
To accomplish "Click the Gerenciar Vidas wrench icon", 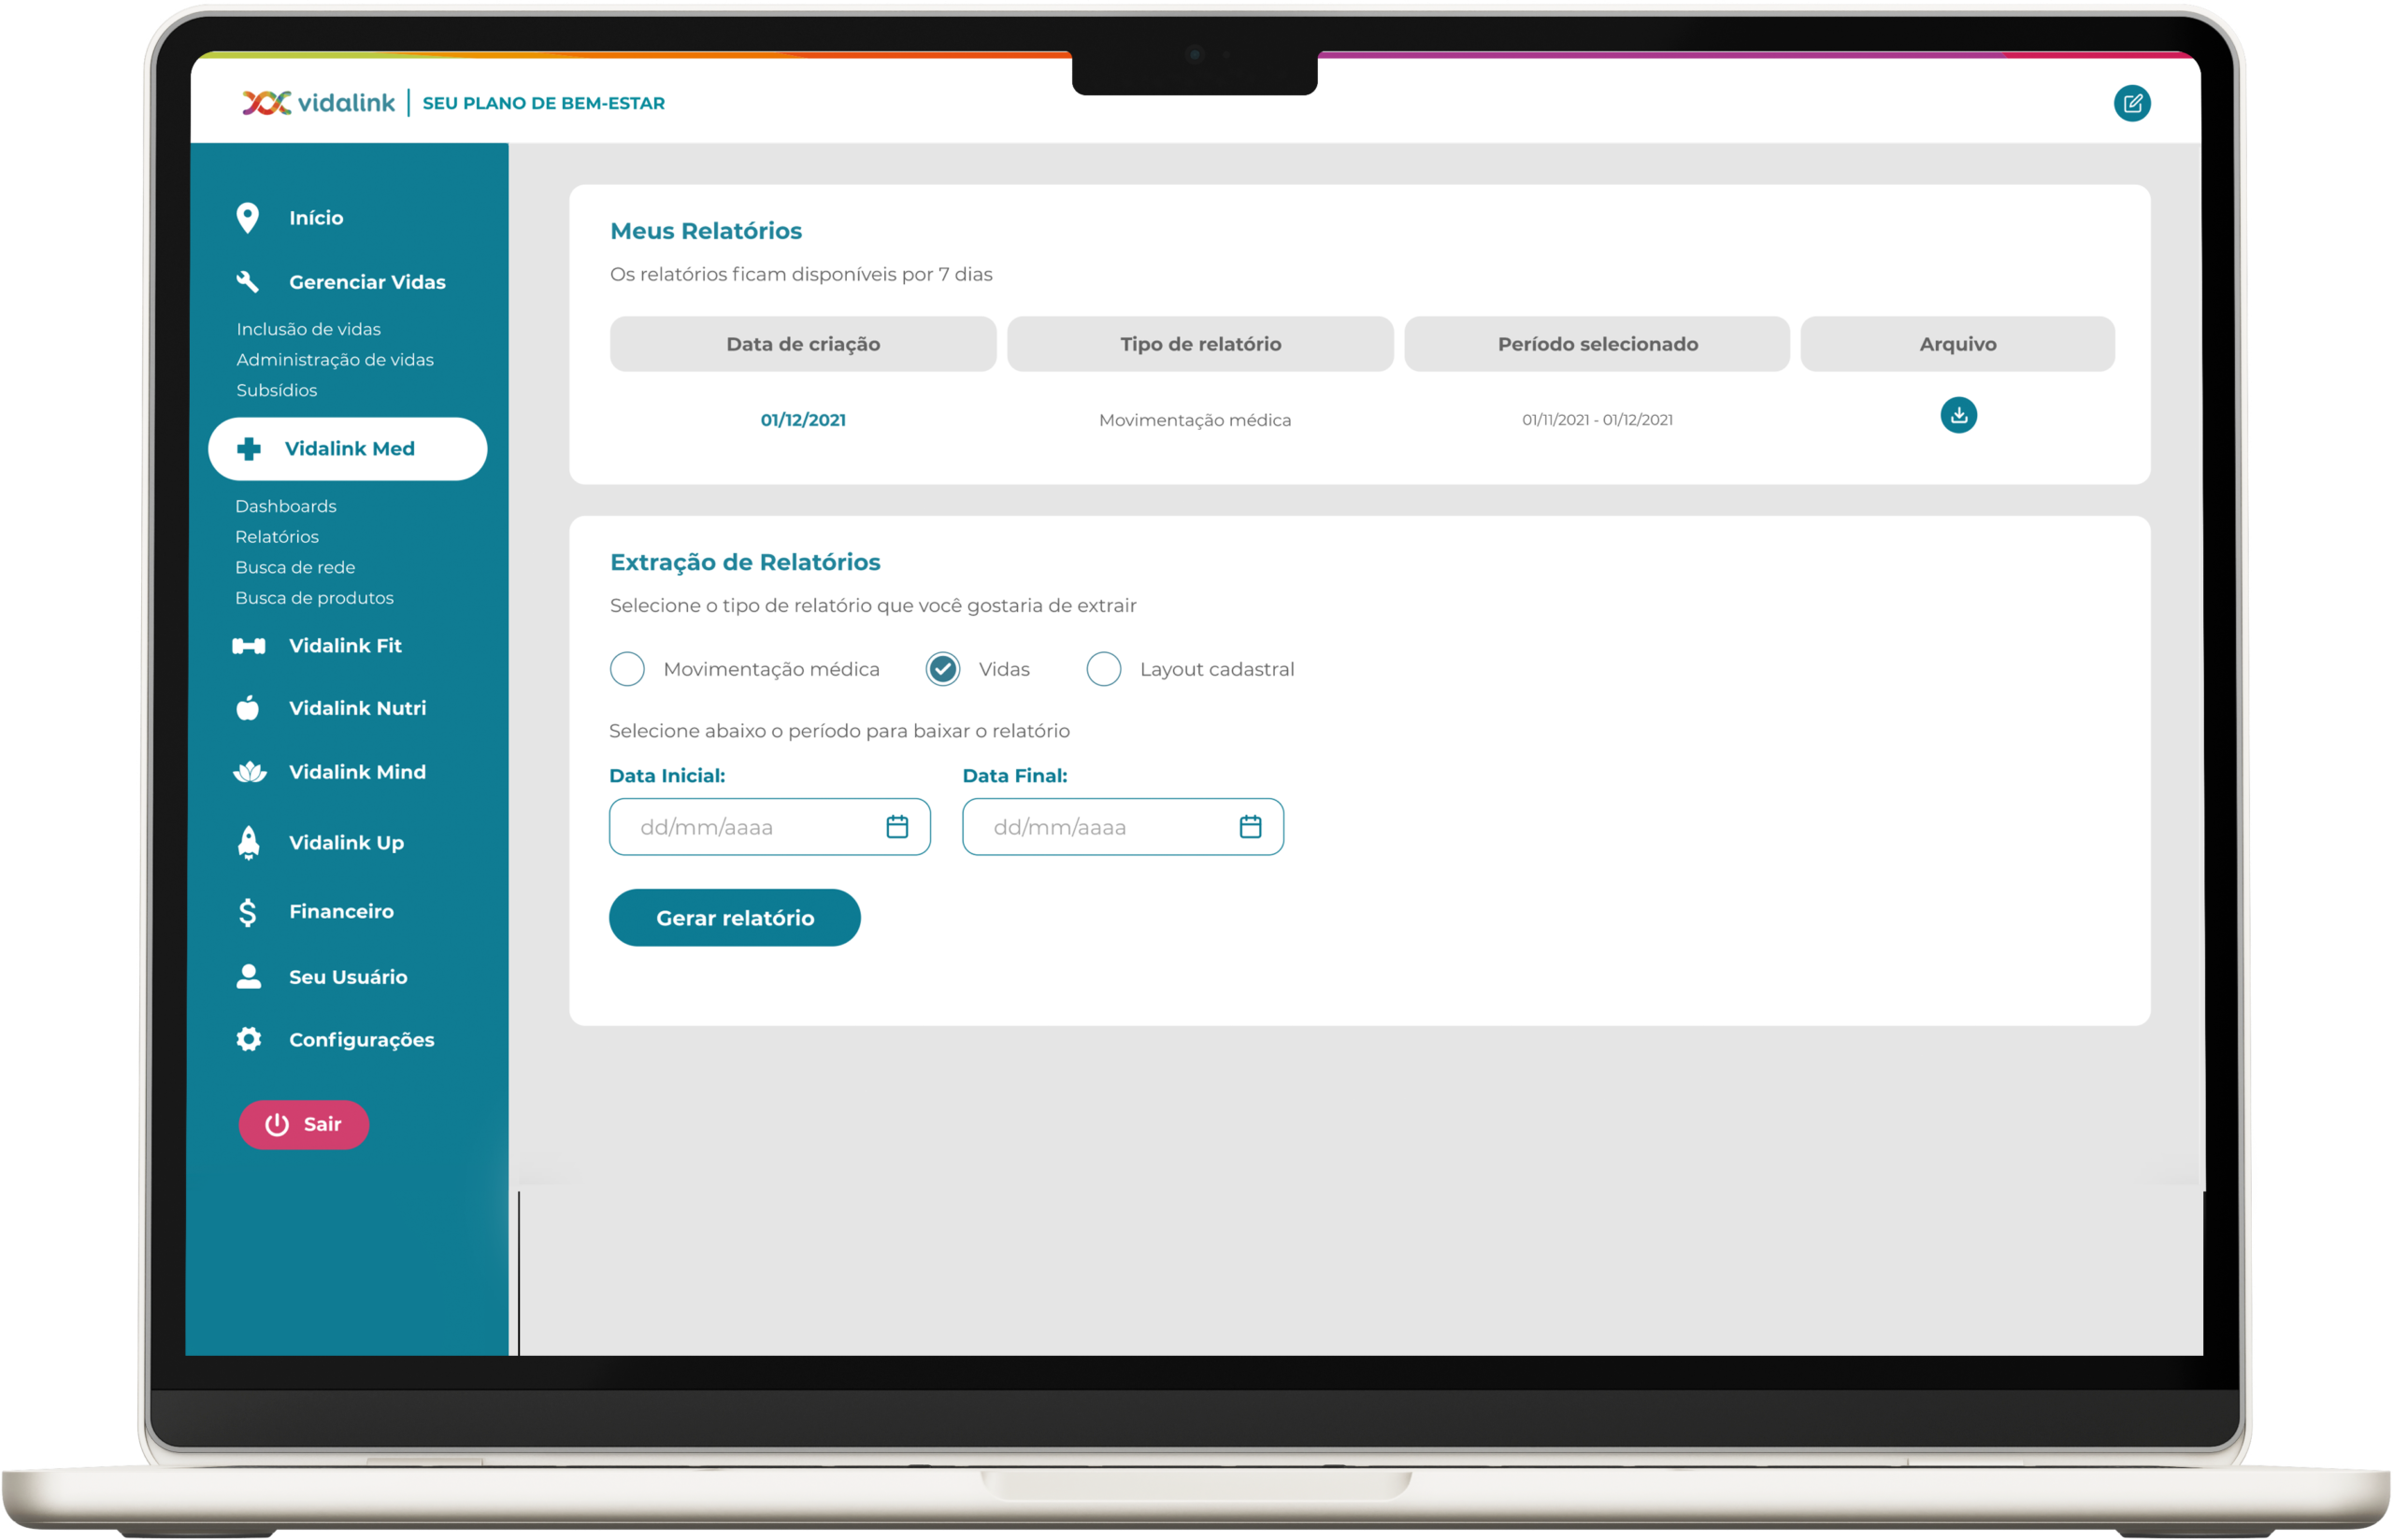I will pyautogui.click(x=247, y=282).
